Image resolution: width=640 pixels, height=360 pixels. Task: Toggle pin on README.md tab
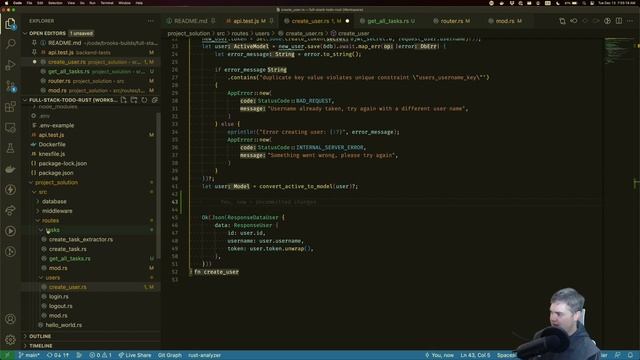[x=213, y=21]
